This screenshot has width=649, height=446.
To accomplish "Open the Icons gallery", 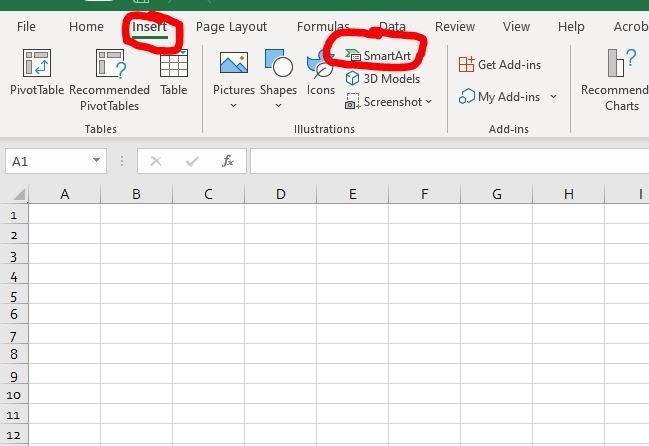I will click(321, 73).
